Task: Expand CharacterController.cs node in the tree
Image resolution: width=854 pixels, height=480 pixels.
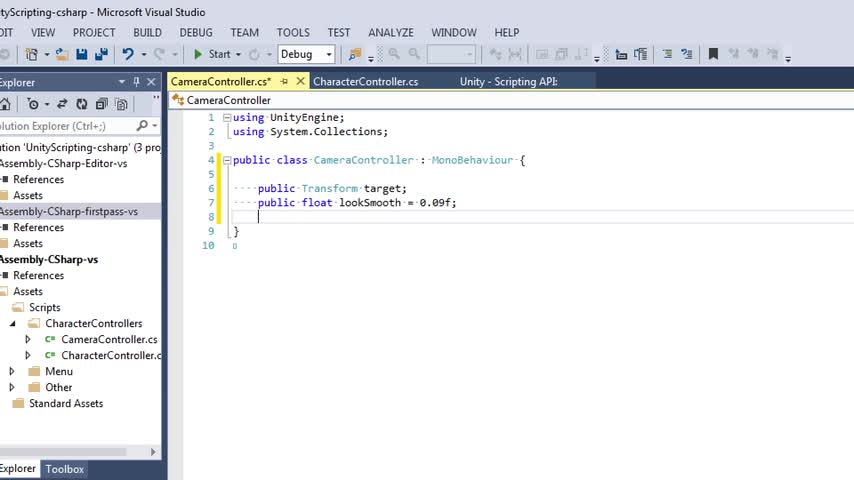Action: point(28,355)
